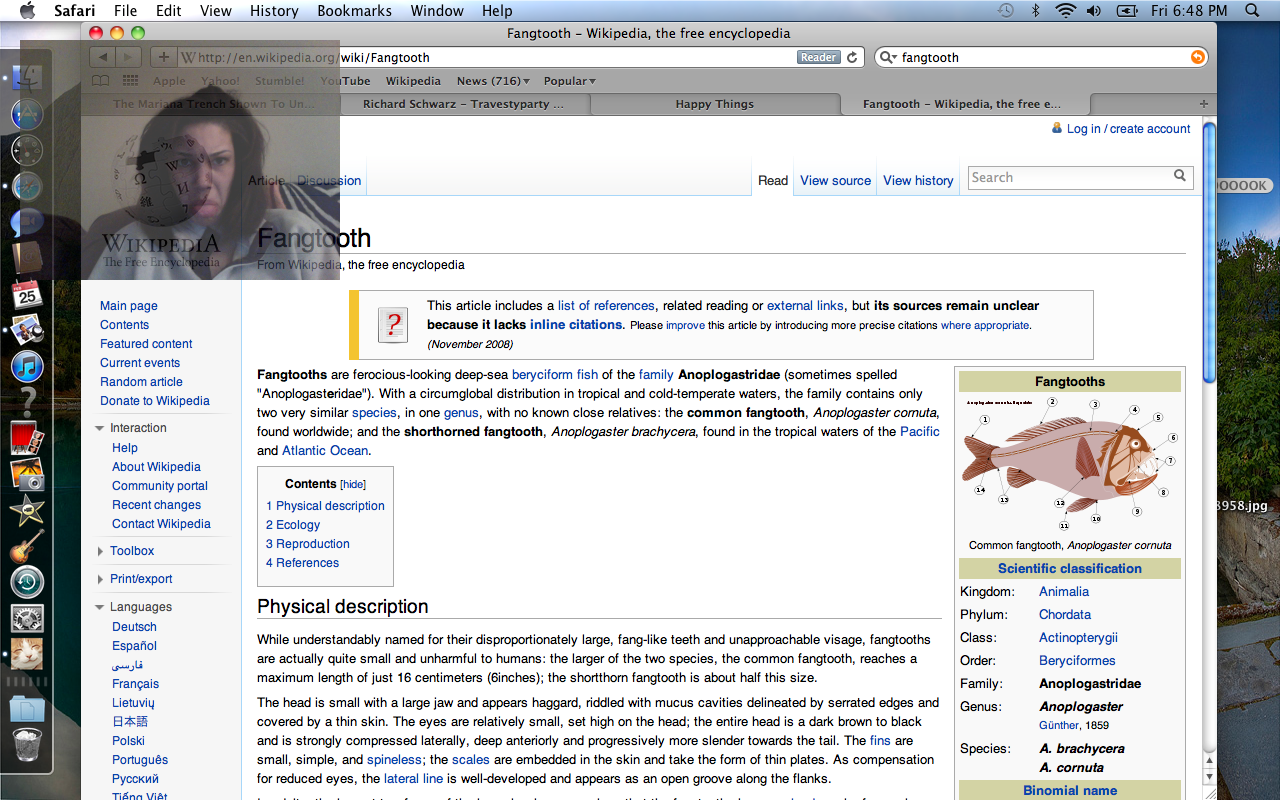
Task: Open the Random article sidebar link
Action: click(x=141, y=382)
